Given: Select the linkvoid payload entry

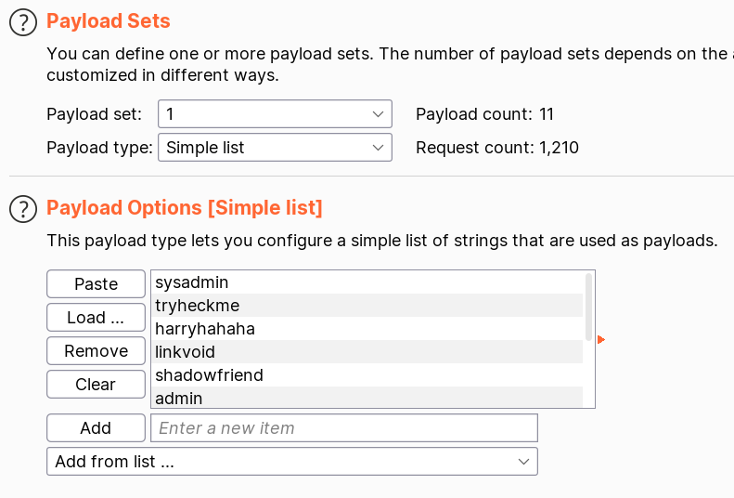Looking at the screenshot, I should tap(367, 352).
